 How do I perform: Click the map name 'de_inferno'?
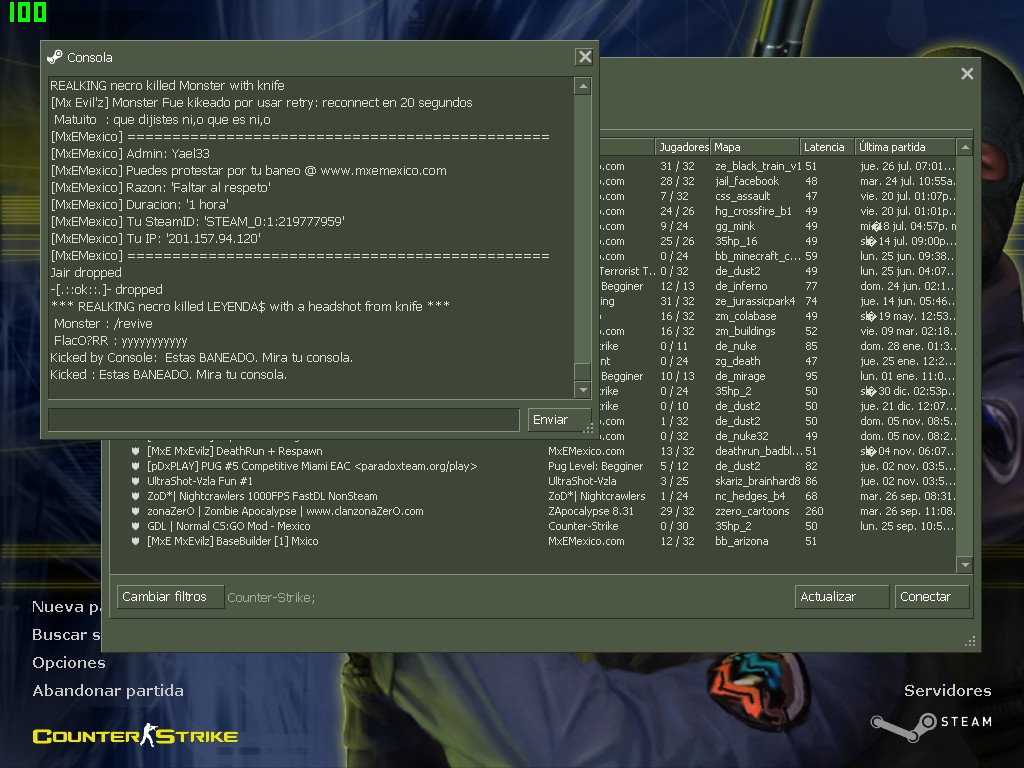(x=741, y=287)
